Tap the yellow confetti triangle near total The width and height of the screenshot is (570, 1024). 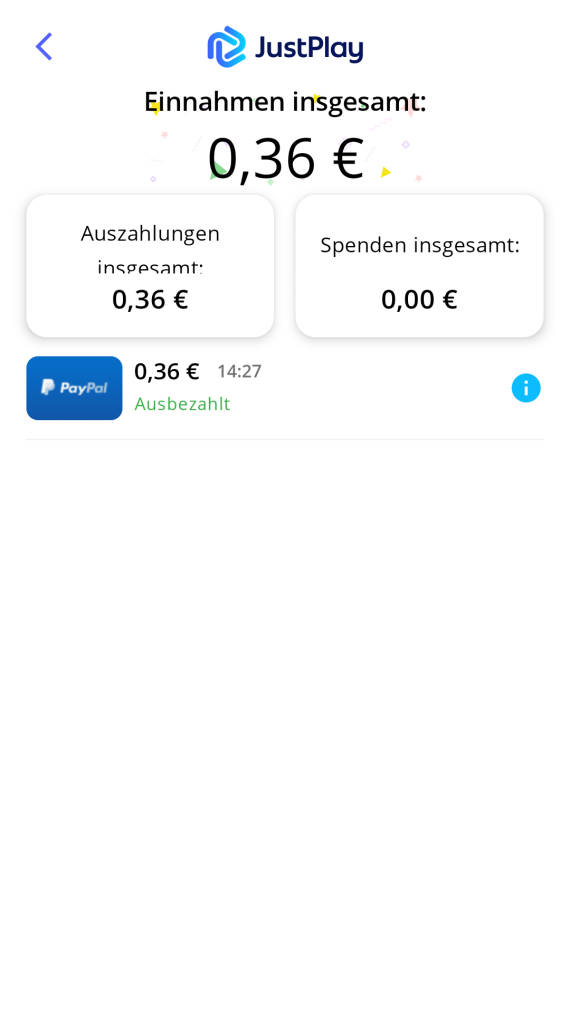coord(385,172)
